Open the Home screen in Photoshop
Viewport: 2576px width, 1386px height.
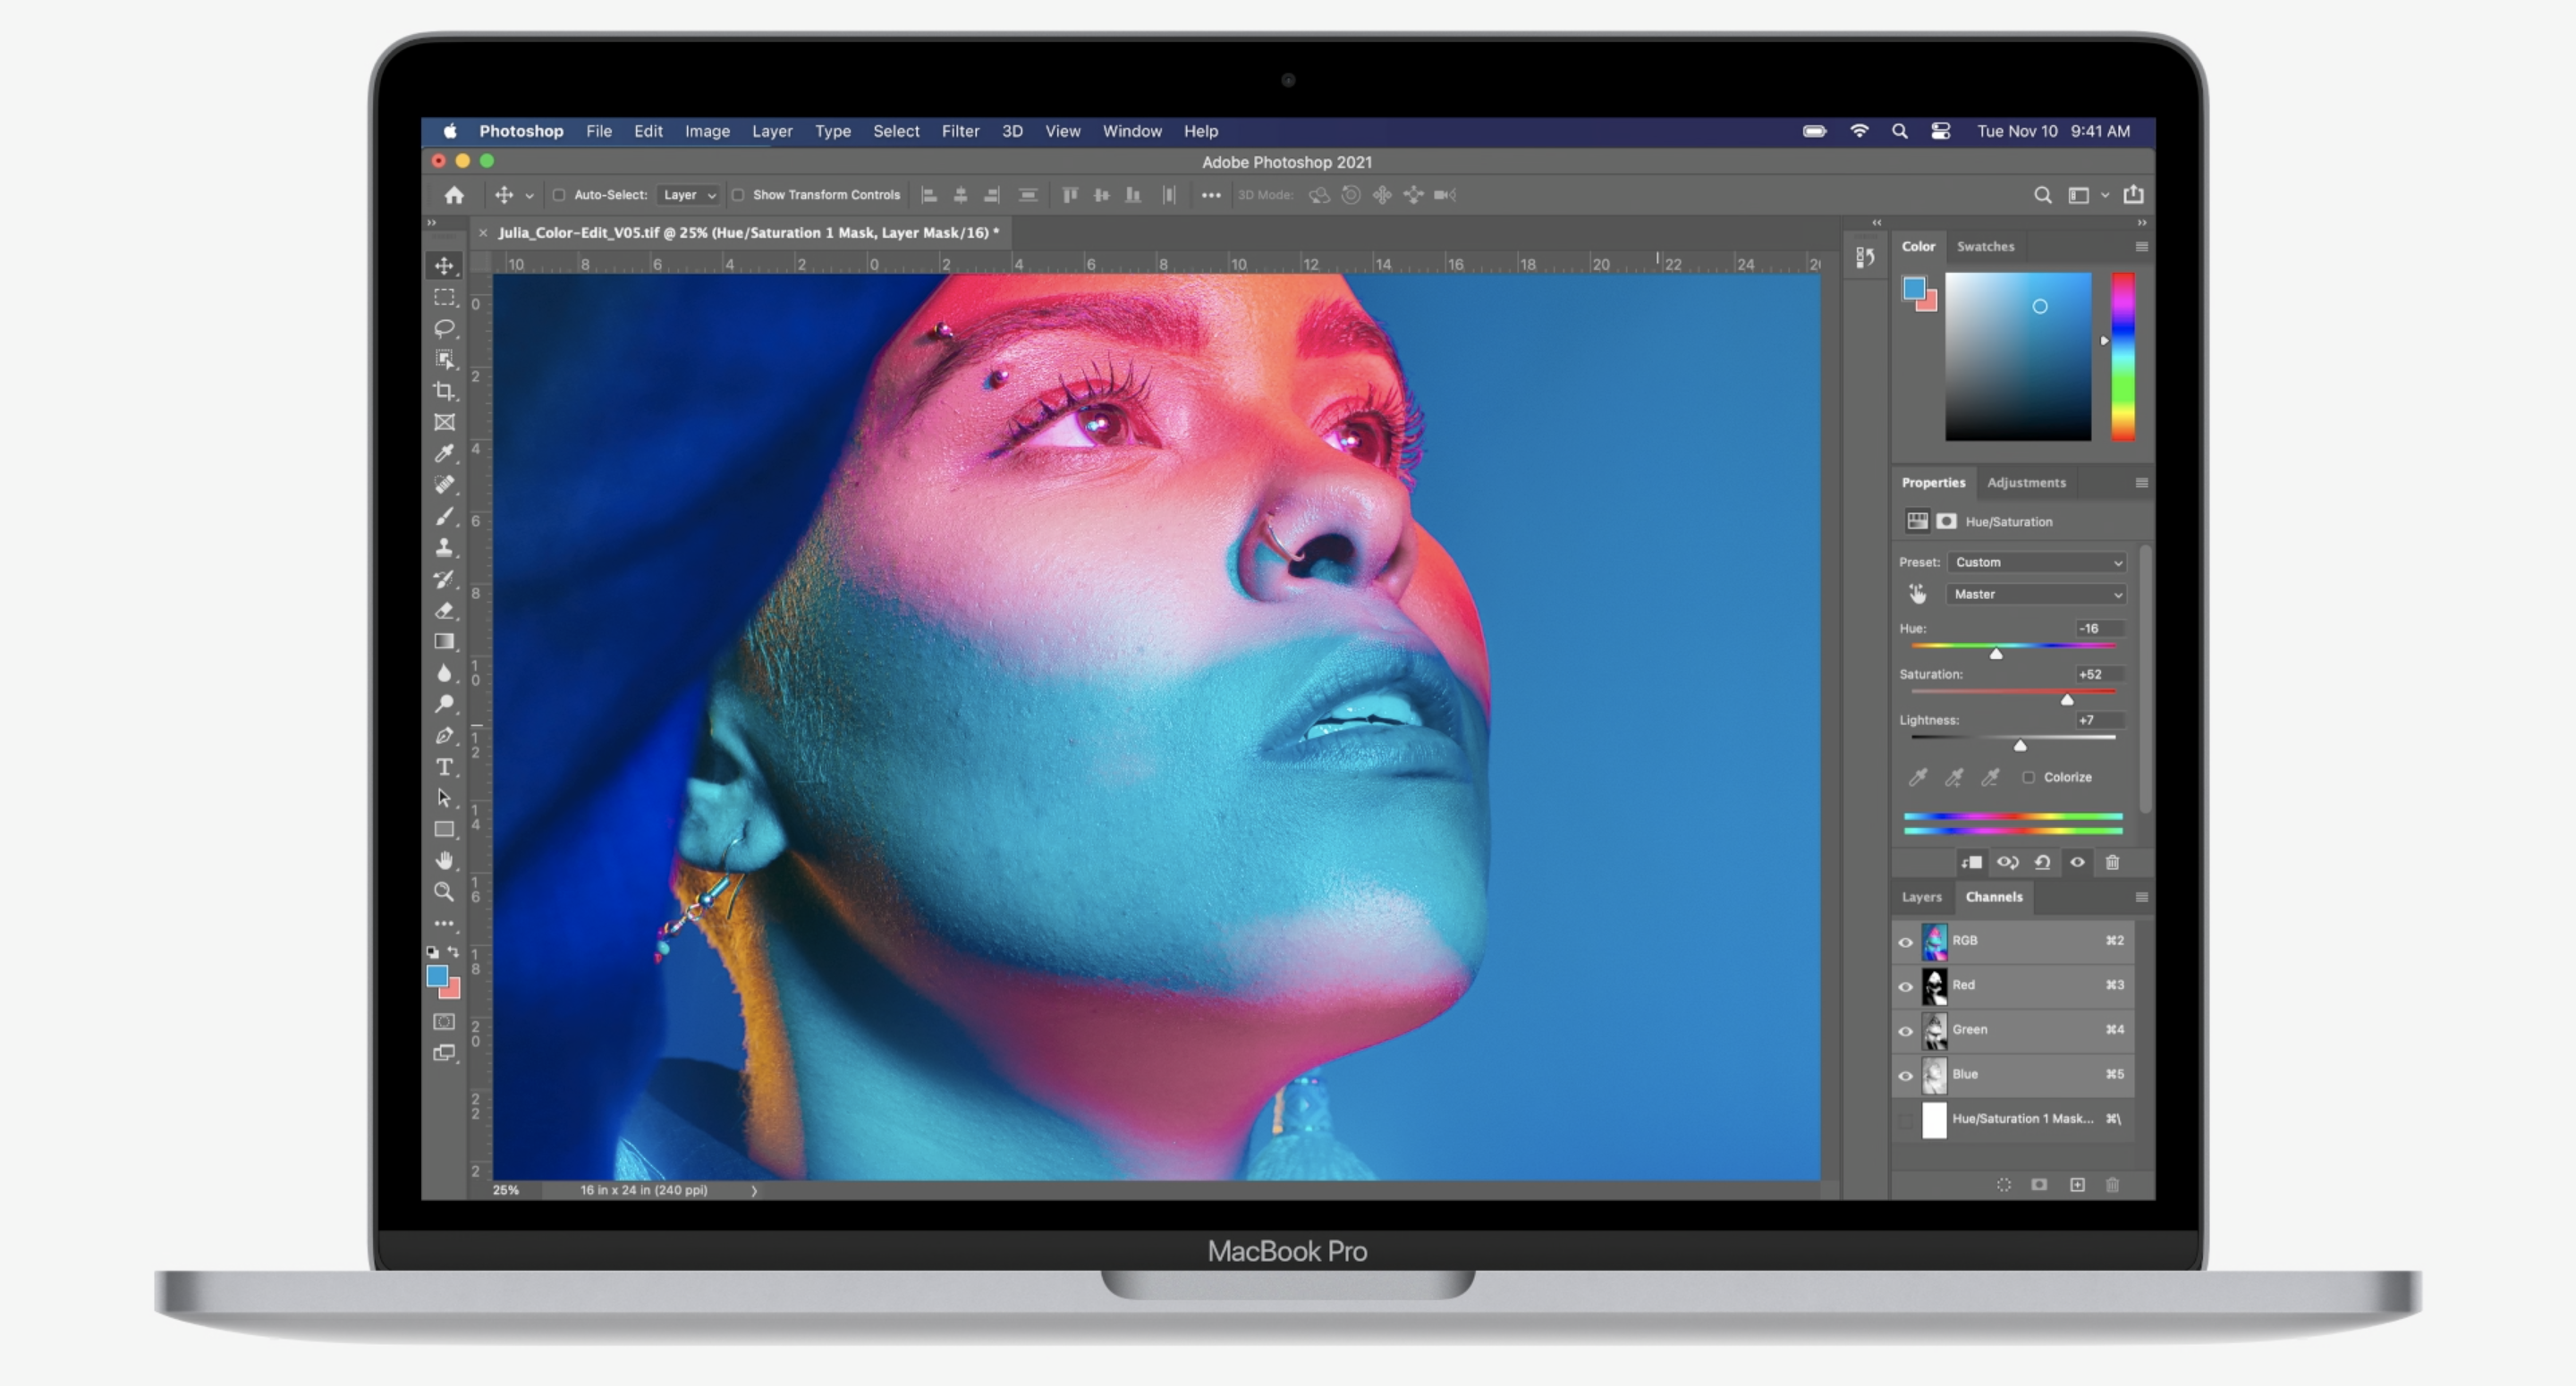pyautogui.click(x=455, y=195)
